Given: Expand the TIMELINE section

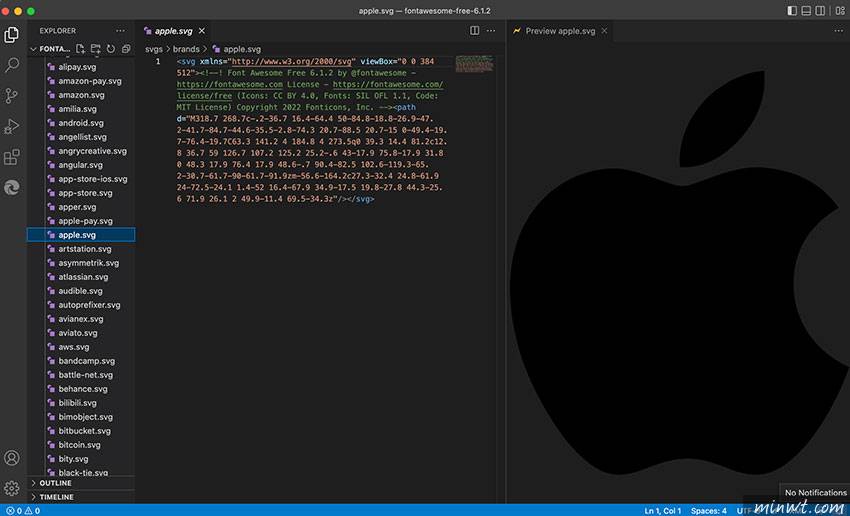Looking at the screenshot, I should click(56, 497).
